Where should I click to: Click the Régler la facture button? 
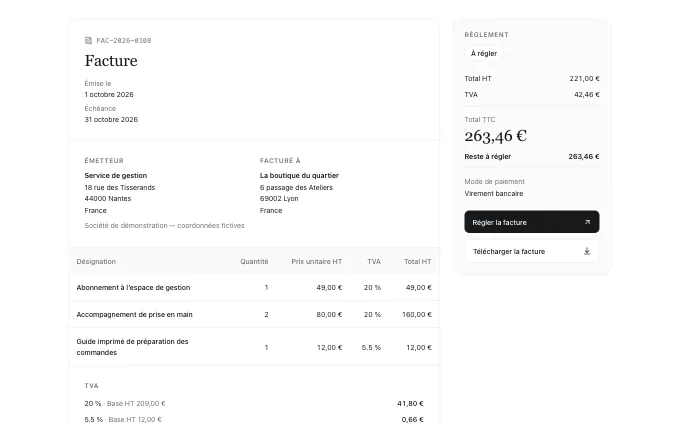point(532,222)
